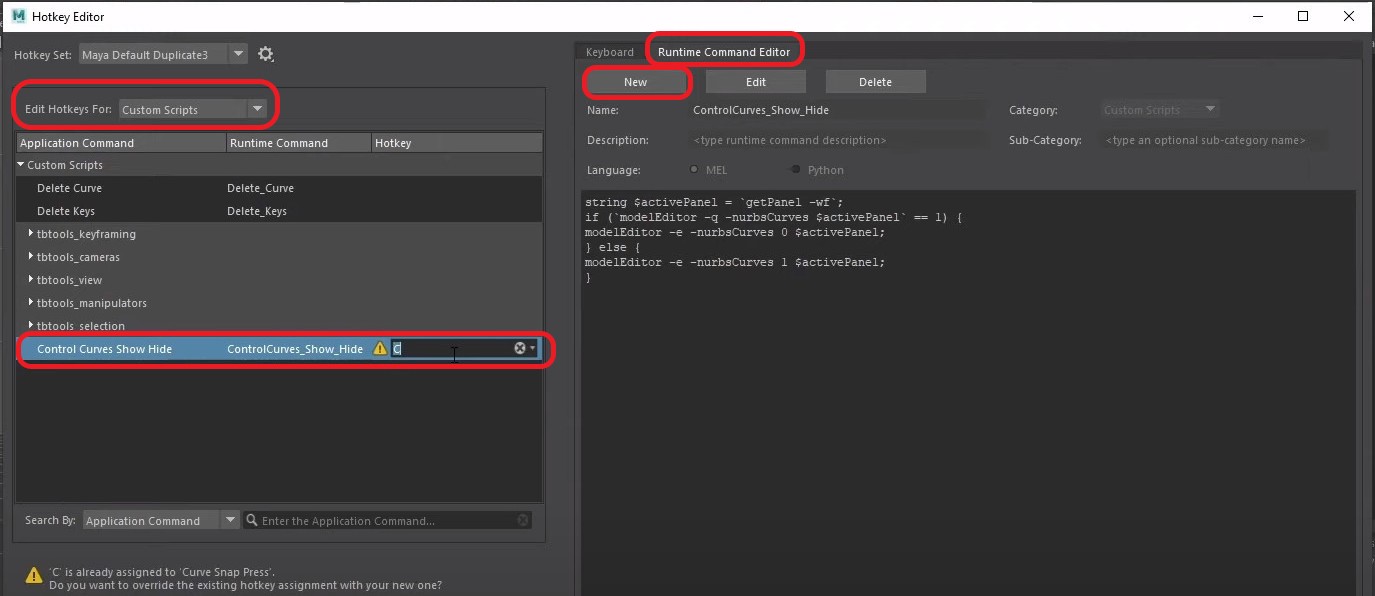This screenshot has height=596, width=1375.
Task: Click the Maya logo in the title bar
Action: 19,16
